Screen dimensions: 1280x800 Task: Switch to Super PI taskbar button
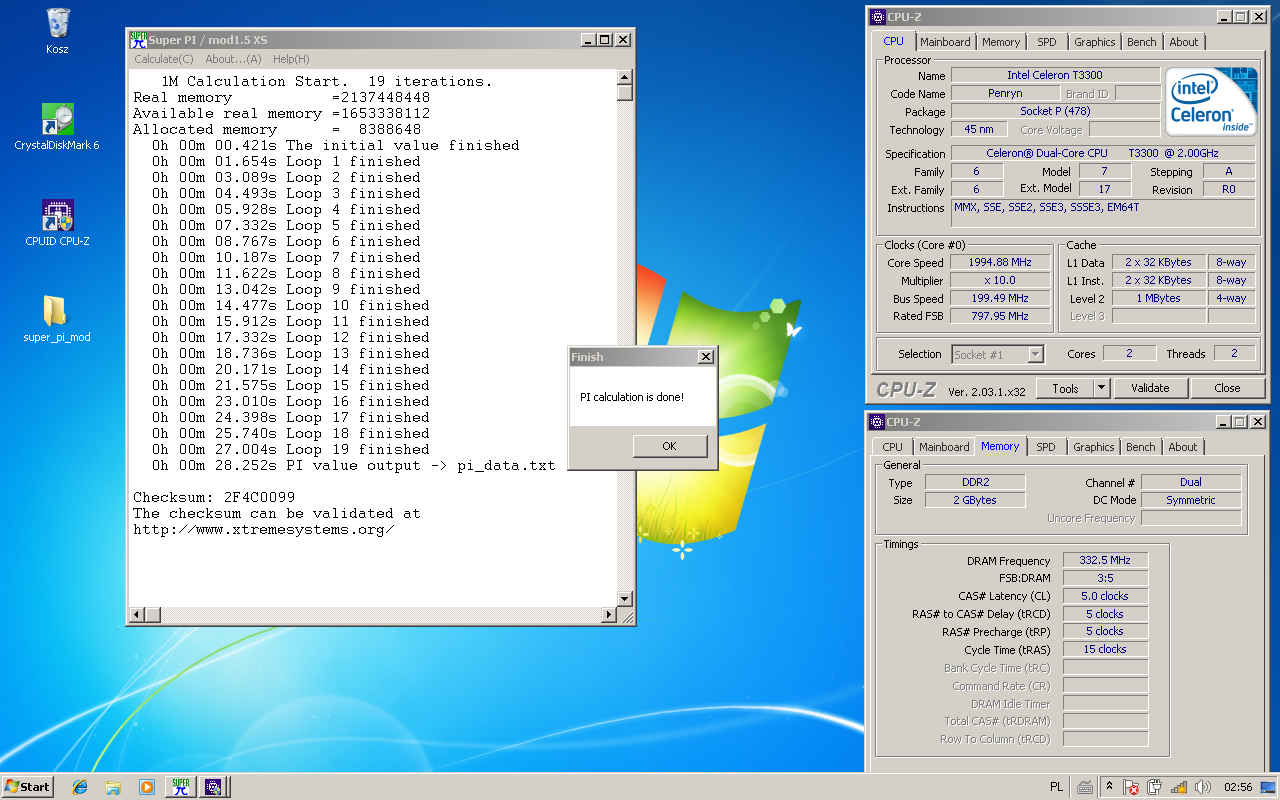coord(180,787)
